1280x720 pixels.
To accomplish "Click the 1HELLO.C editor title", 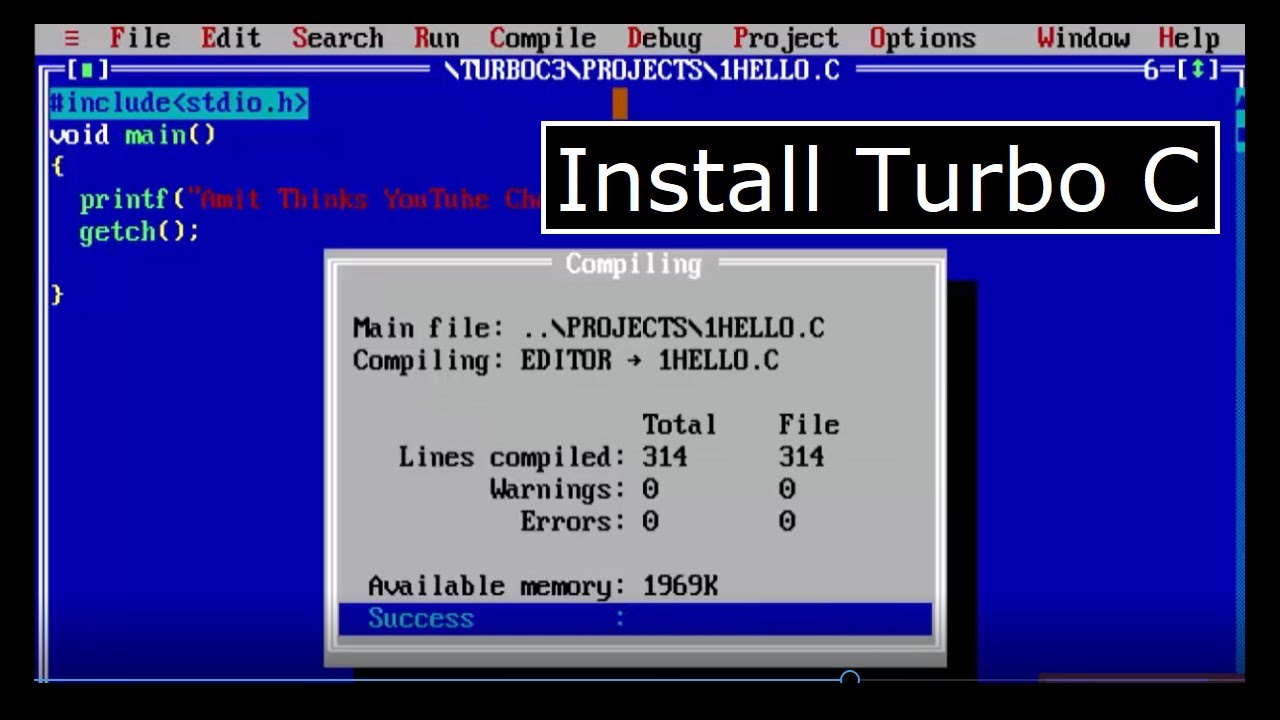I will [x=641, y=71].
